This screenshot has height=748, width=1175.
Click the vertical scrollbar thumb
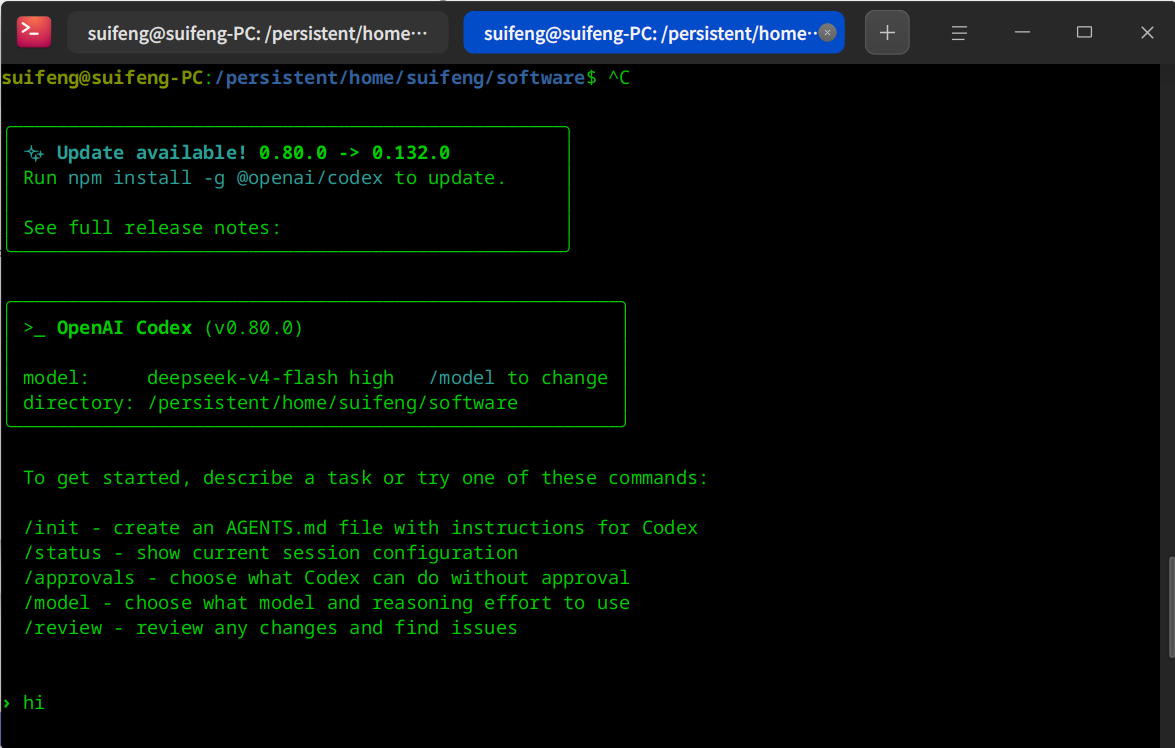click(1171, 607)
